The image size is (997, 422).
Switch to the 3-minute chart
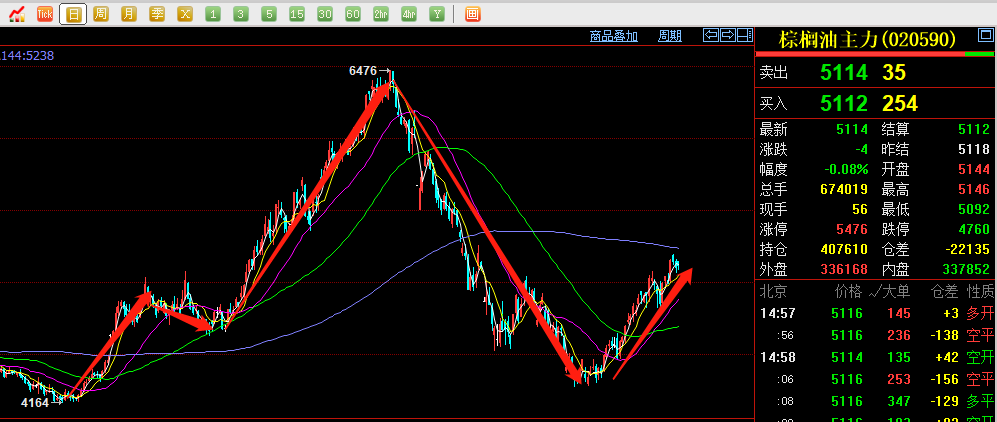click(241, 13)
